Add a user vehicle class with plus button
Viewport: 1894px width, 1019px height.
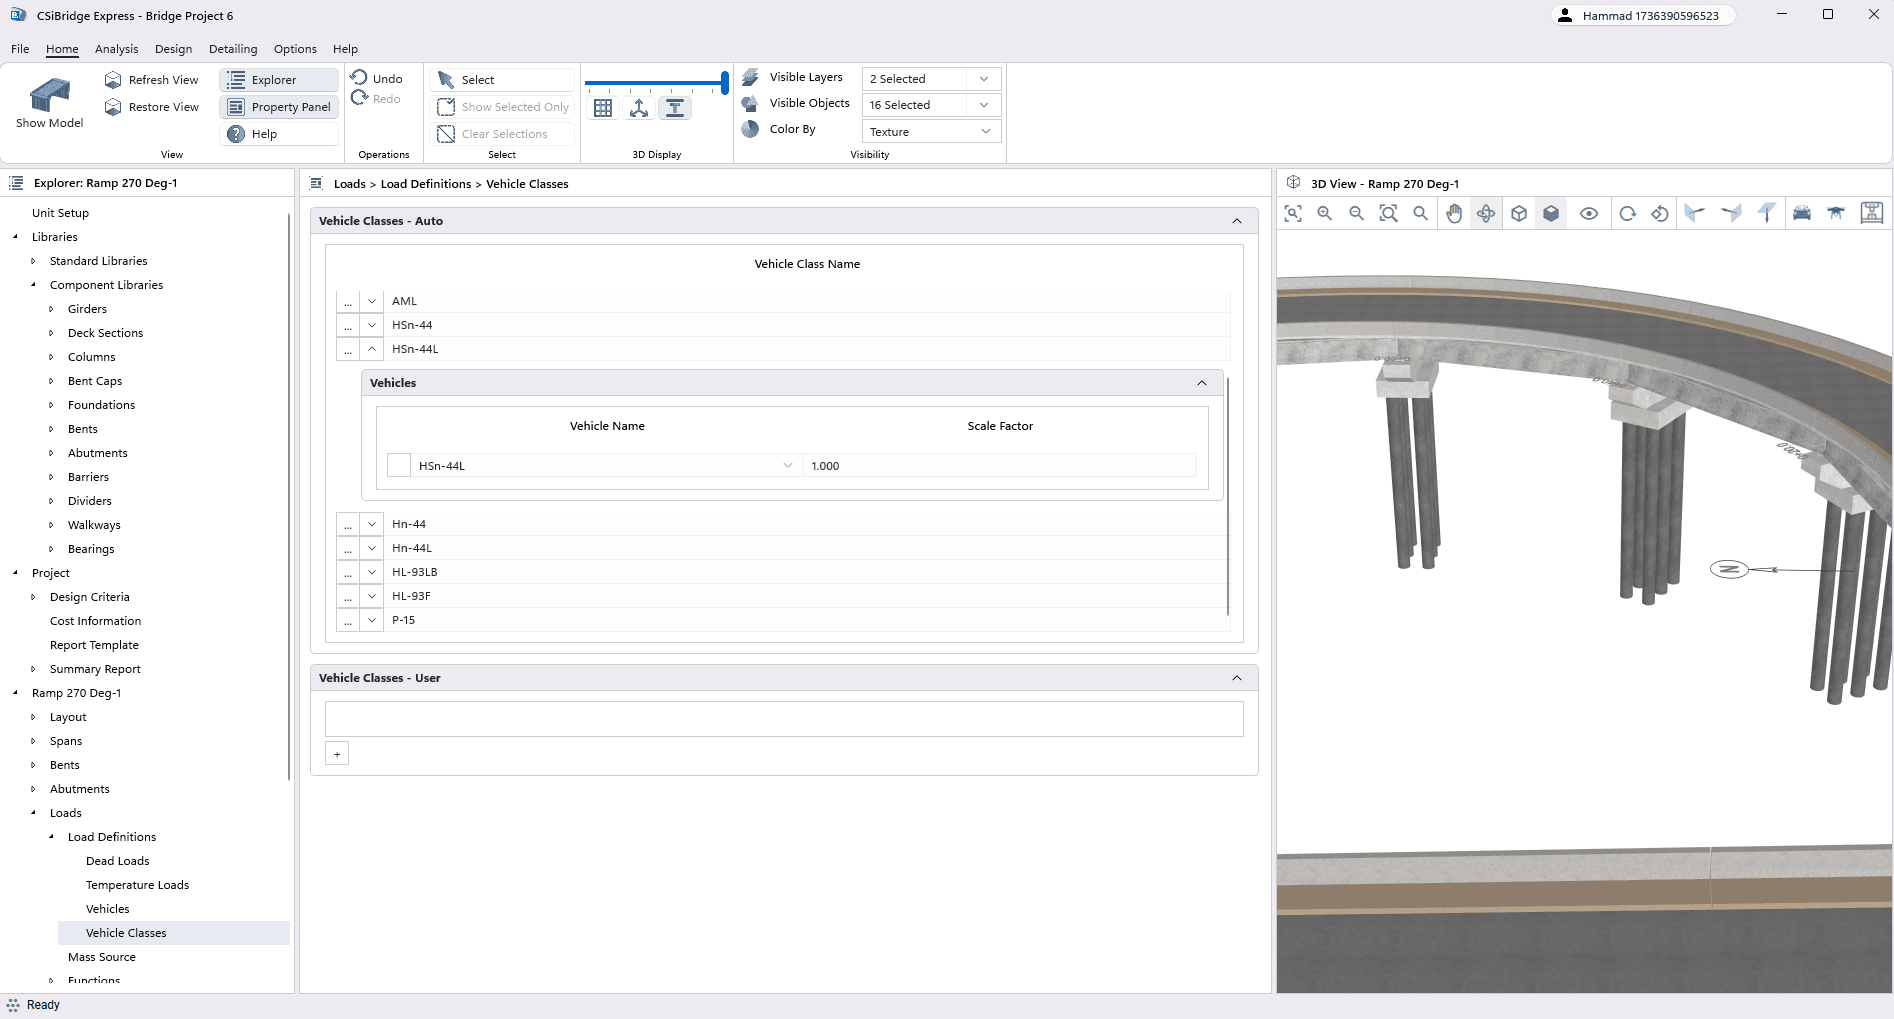coord(337,754)
